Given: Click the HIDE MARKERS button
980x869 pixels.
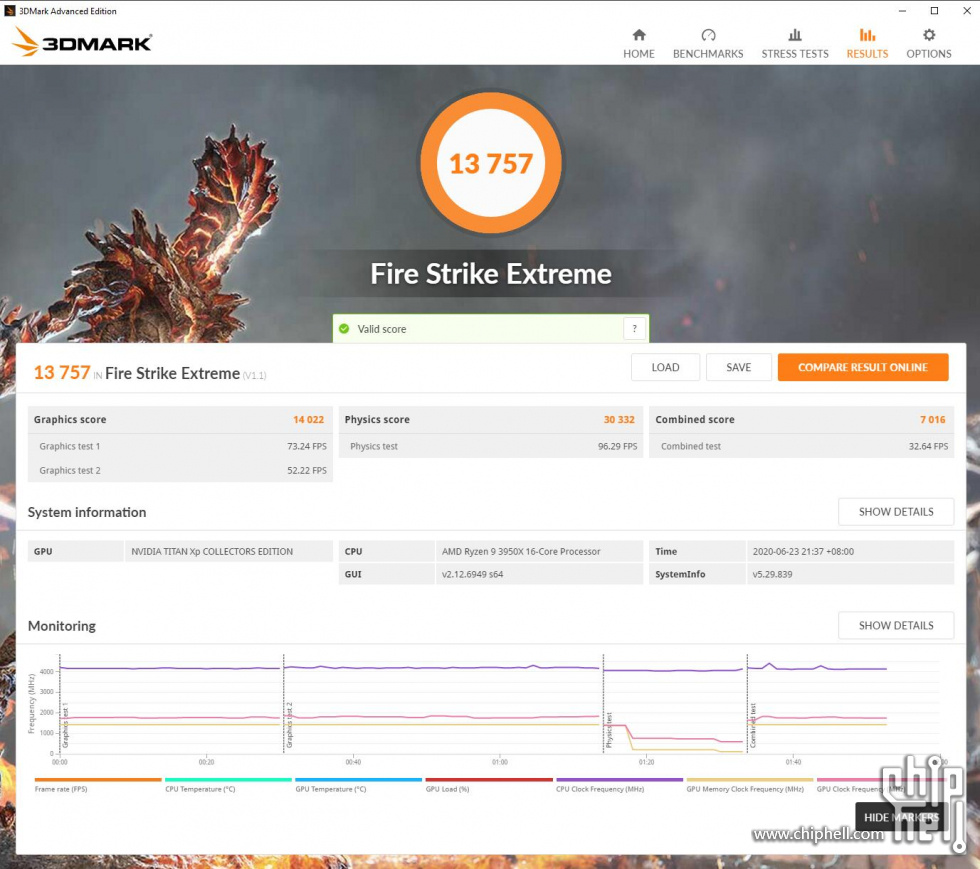Looking at the screenshot, I should pos(901,817).
